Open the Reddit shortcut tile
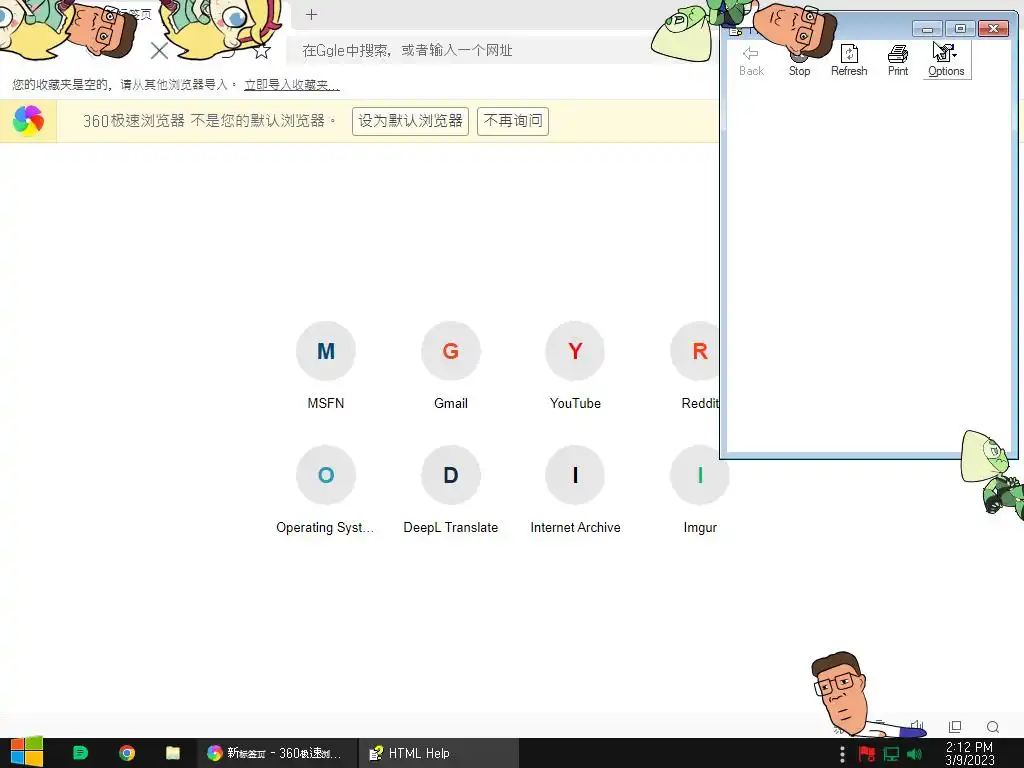 click(x=696, y=365)
